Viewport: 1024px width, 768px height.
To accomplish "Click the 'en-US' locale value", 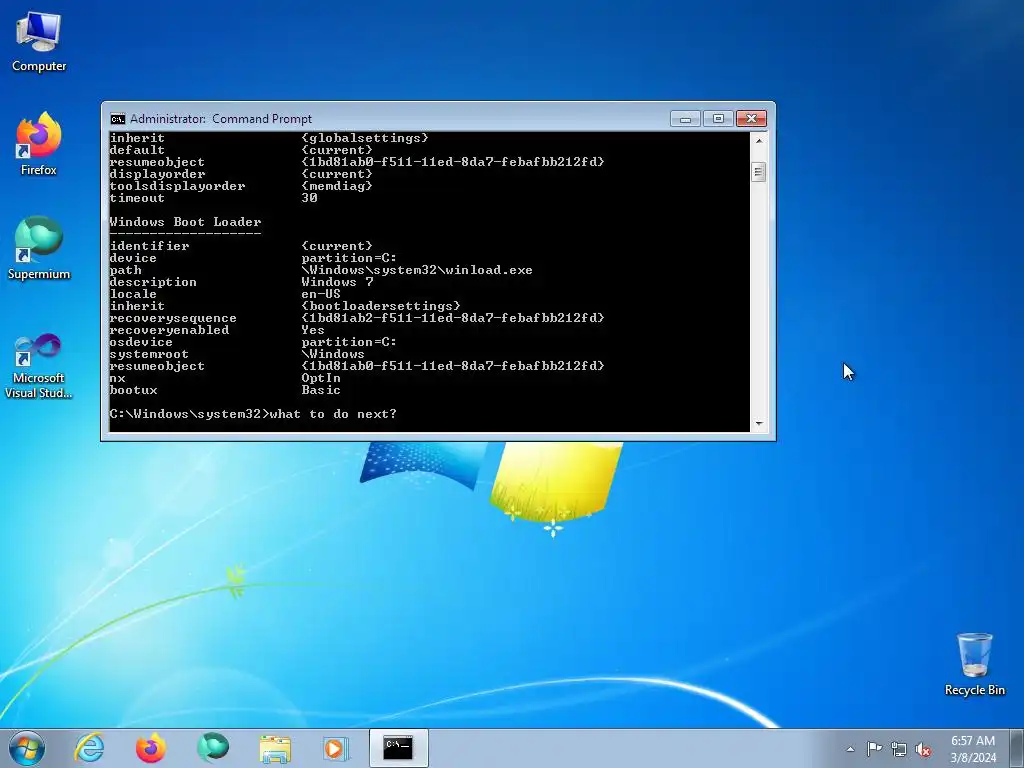I will [x=321, y=294].
